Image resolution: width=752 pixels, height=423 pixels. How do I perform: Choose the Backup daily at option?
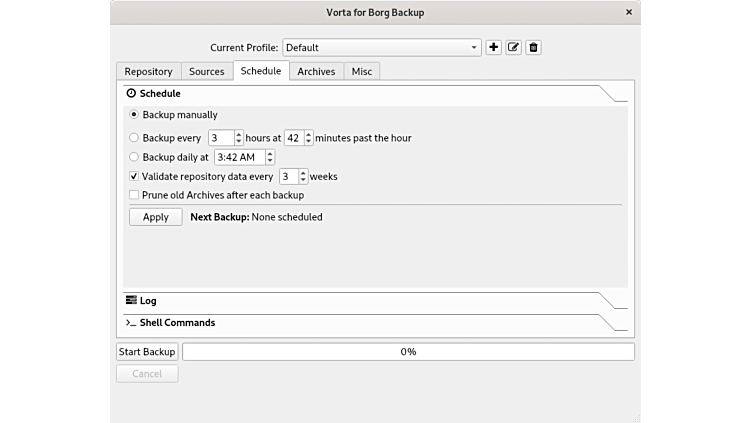(x=135, y=157)
